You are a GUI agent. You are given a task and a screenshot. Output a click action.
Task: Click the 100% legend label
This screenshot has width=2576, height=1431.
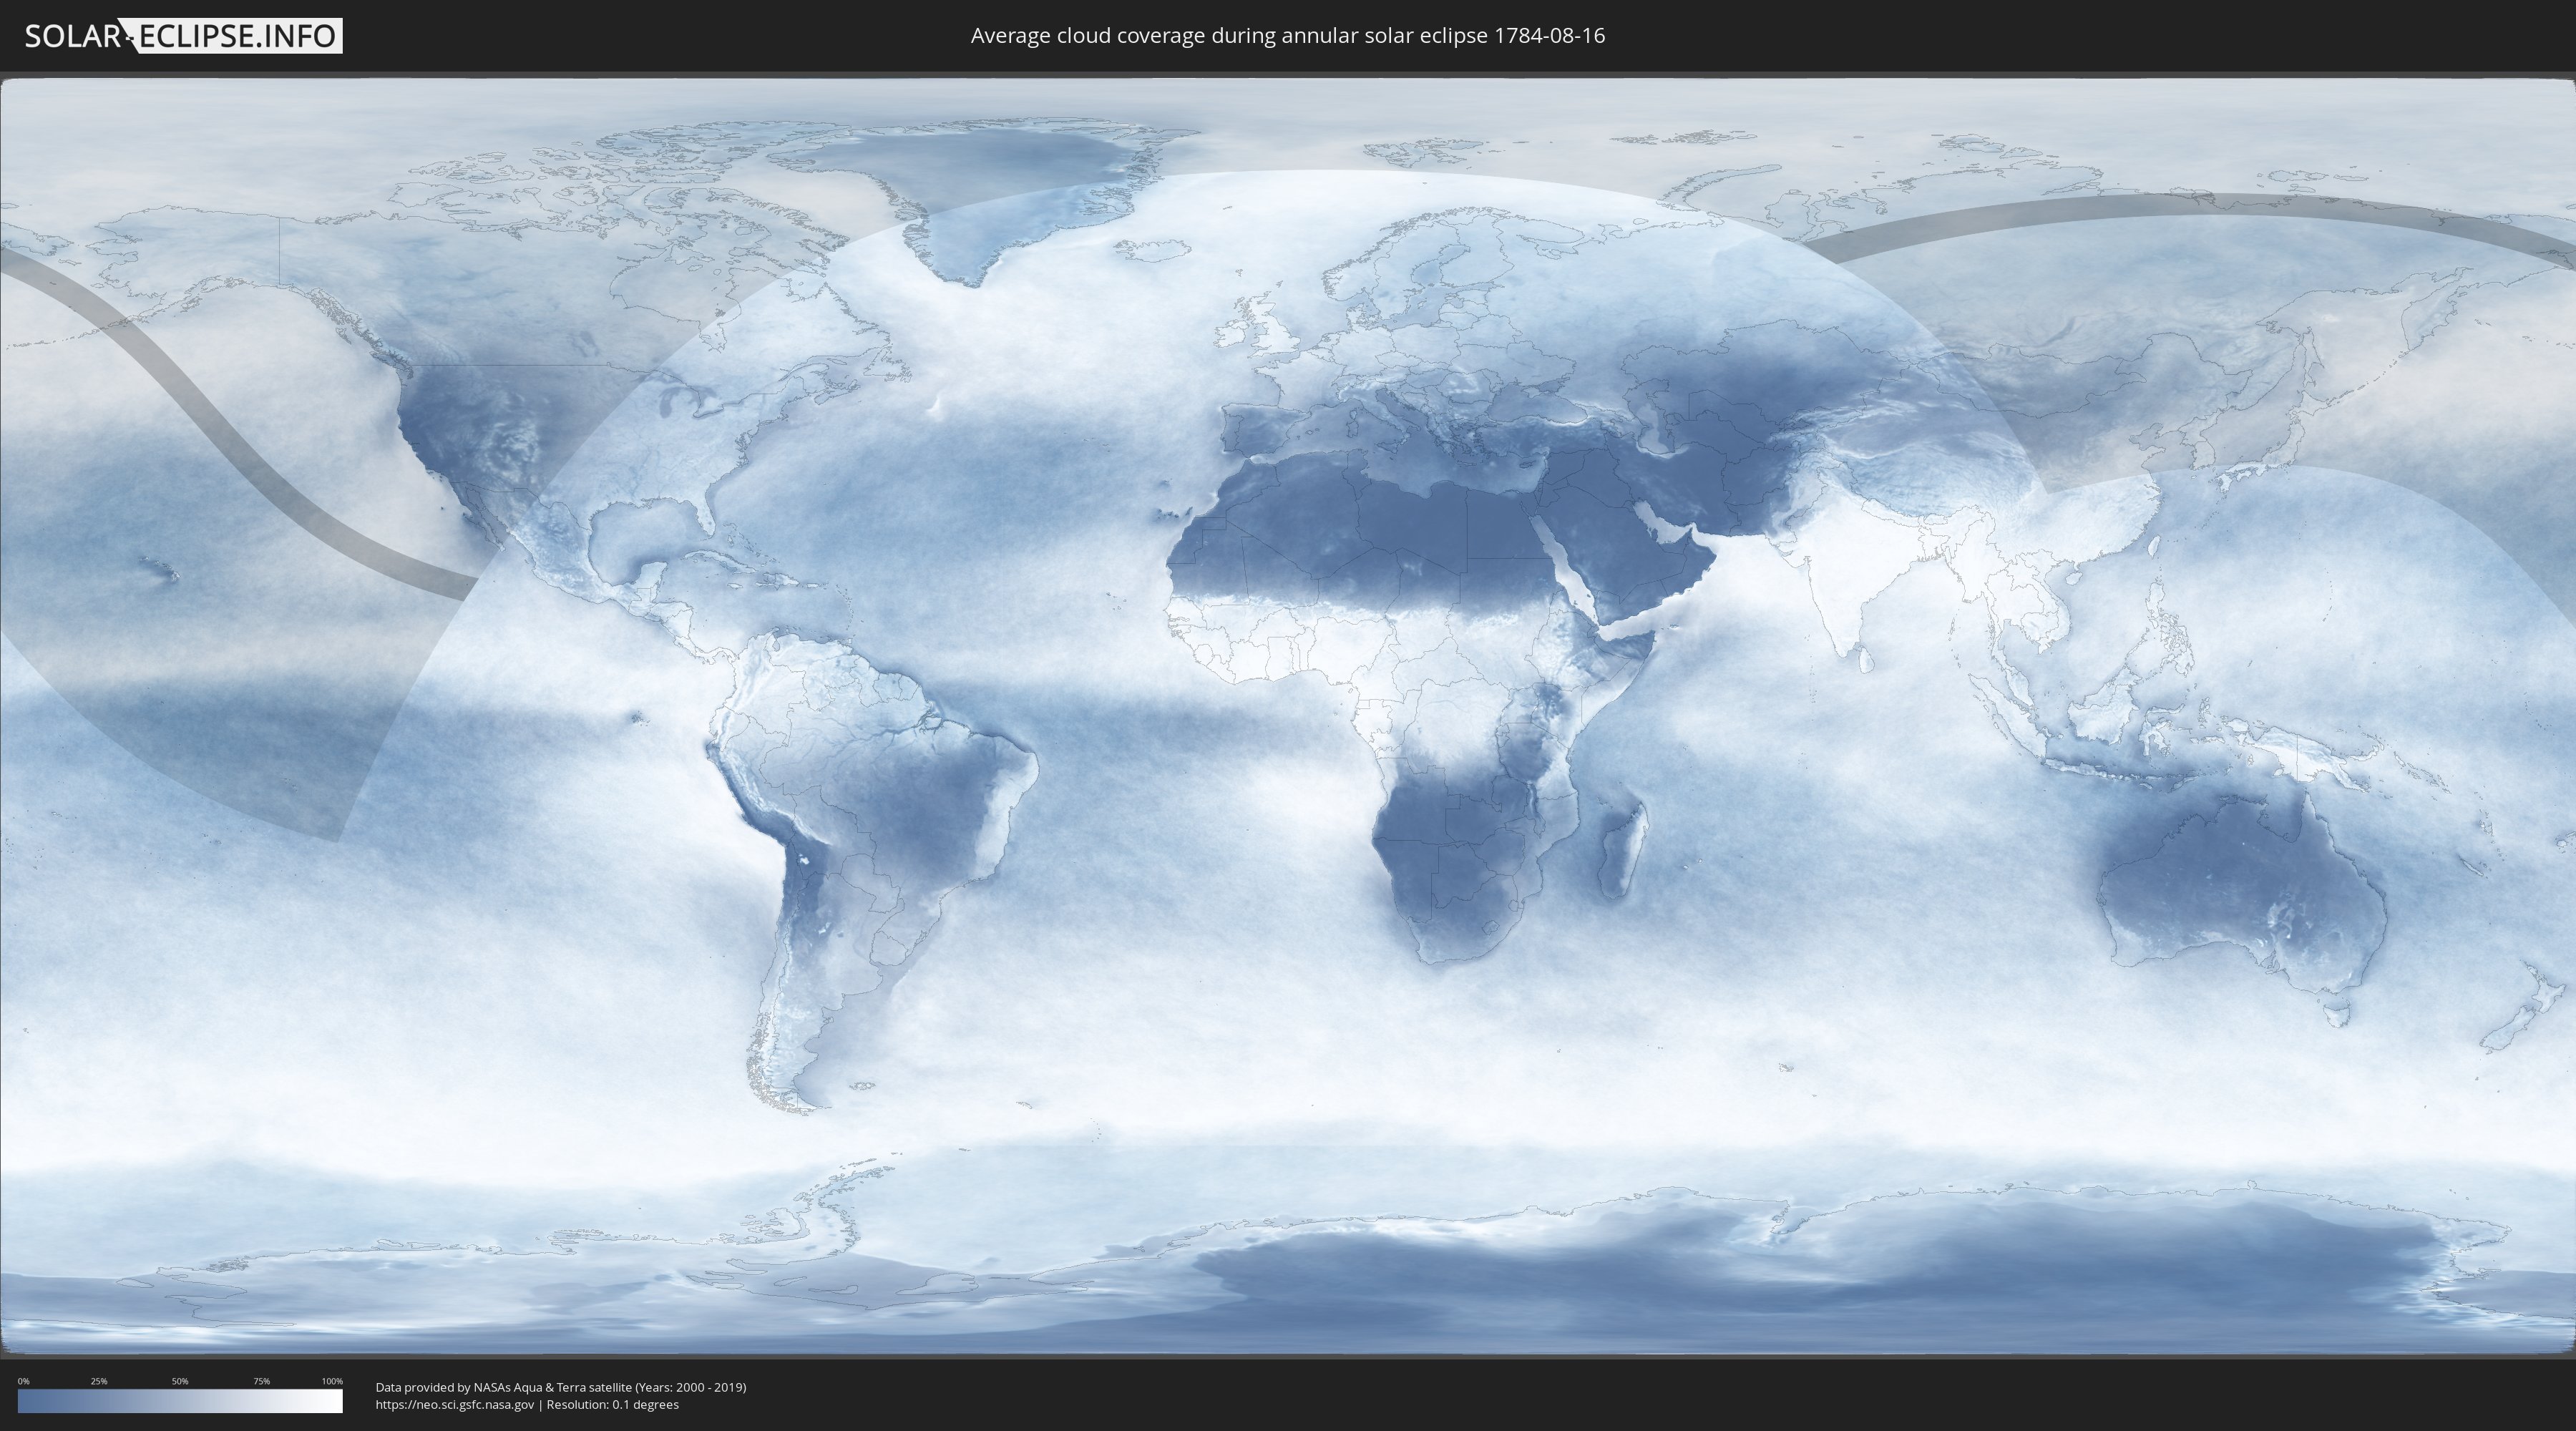click(x=332, y=1381)
